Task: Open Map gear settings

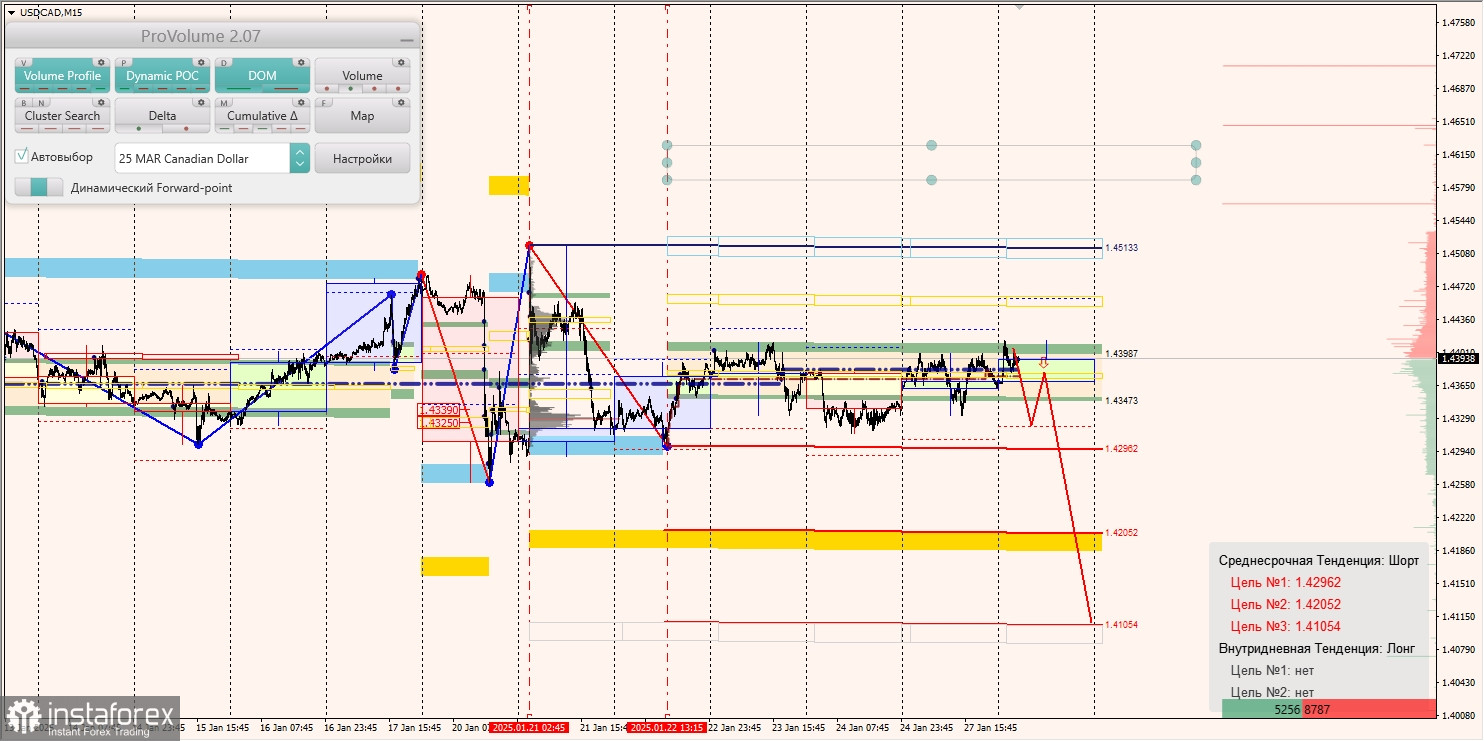Action: click(401, 102)
